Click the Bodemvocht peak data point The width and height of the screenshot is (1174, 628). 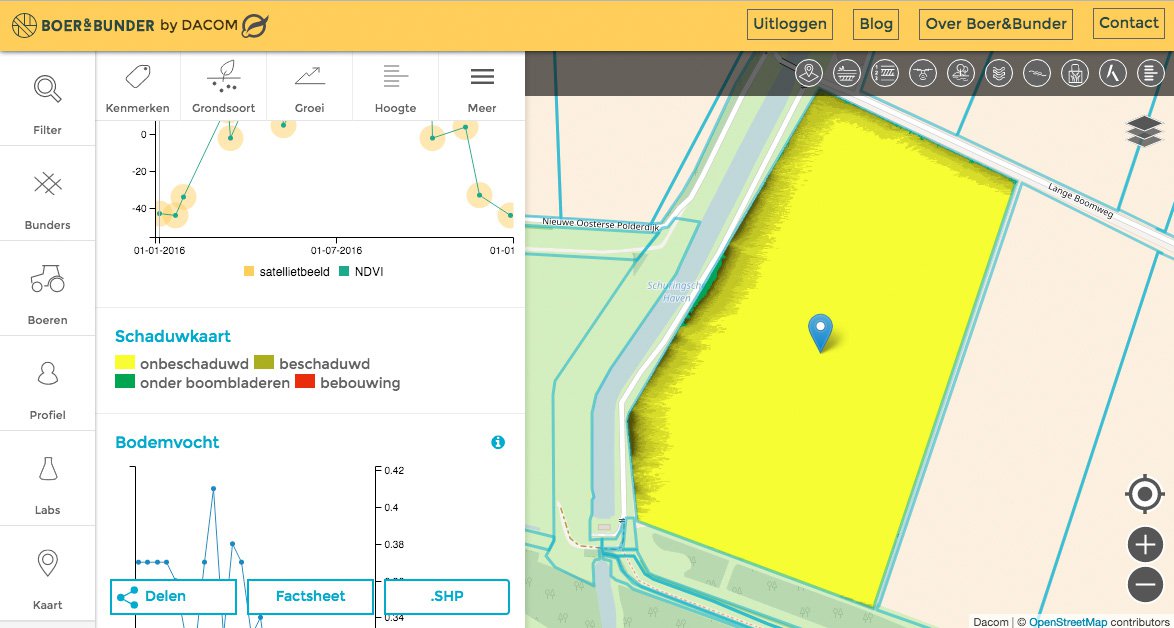click(213, 489)
